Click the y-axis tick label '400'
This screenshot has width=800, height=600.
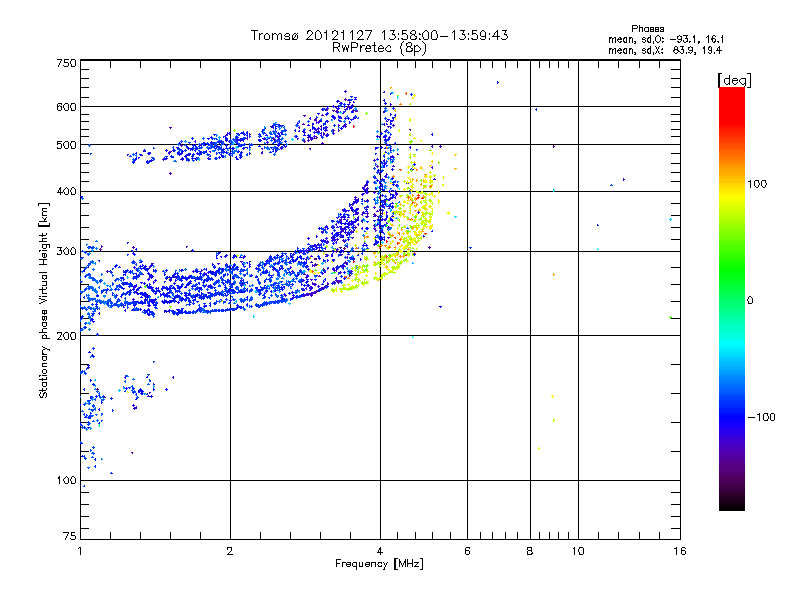click(66, 191)
